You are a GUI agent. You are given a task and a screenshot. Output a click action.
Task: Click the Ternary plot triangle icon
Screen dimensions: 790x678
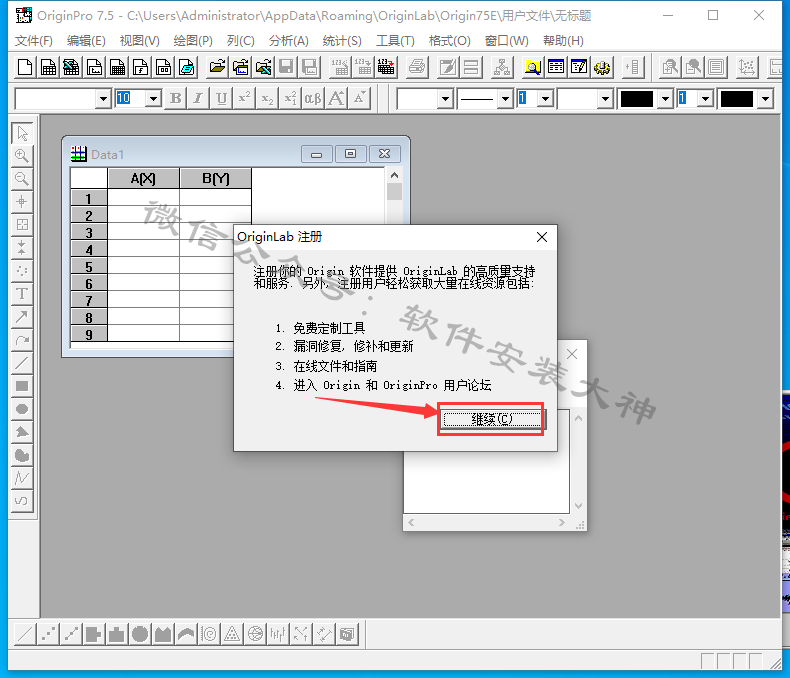[232, 634]
